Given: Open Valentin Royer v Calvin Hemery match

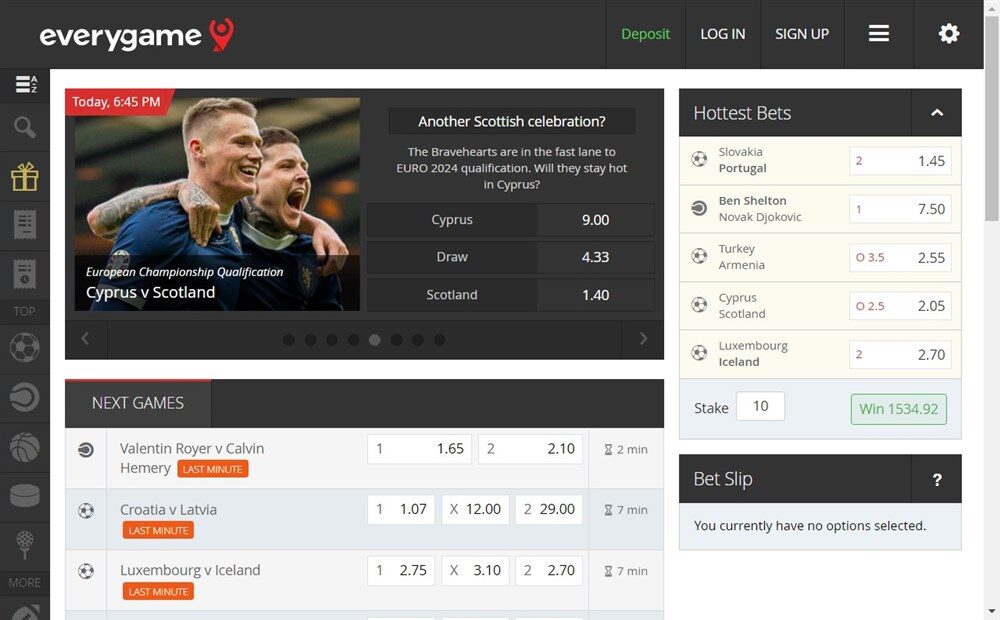Looking at the screenshot, I should point(192,457).
